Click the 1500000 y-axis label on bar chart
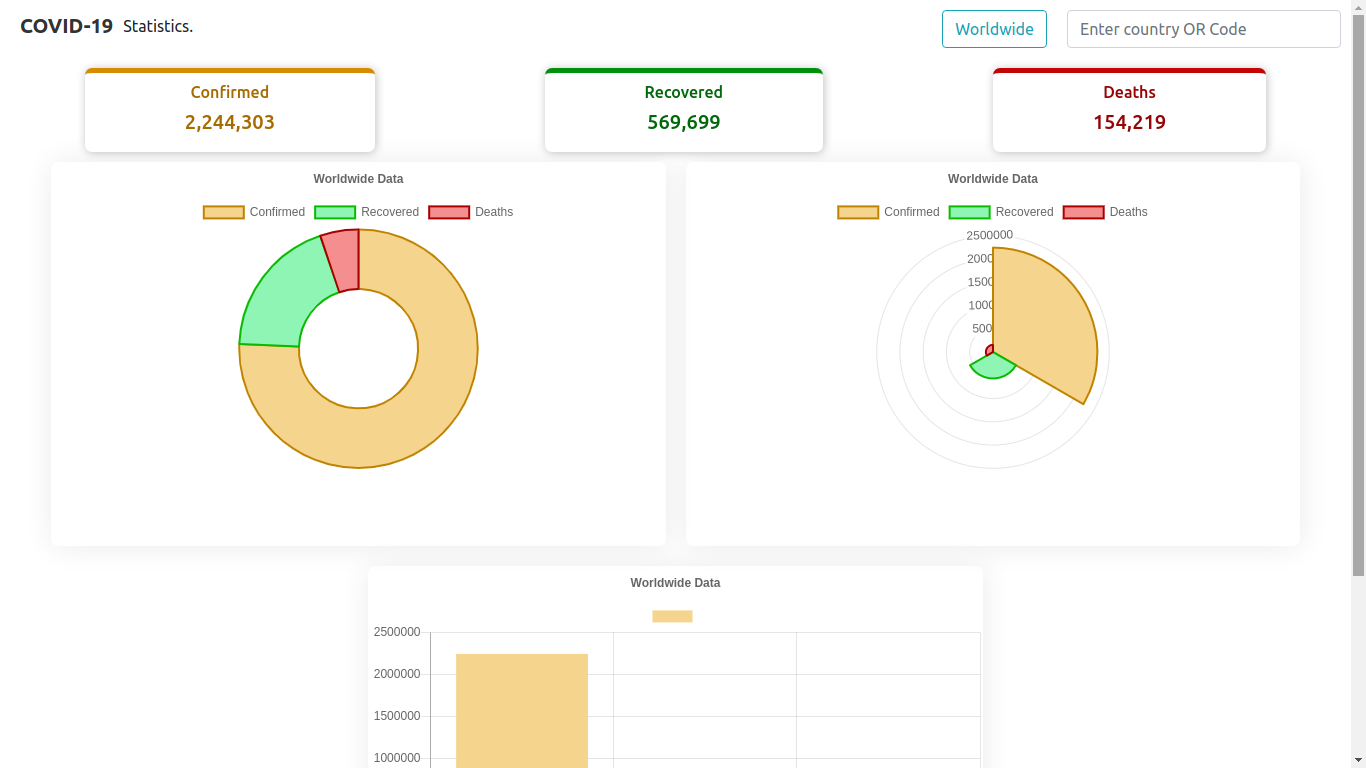1366x768 pixels. (x=397, y=716)
